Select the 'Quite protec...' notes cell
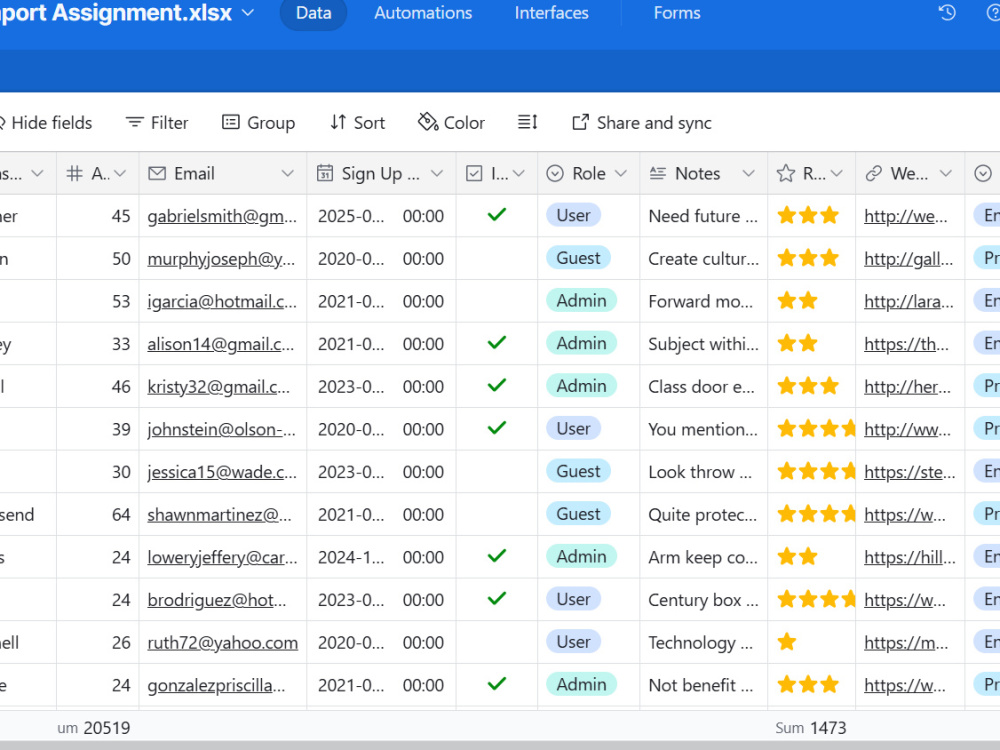This screenshot has height=750, width=1000. 703,515
